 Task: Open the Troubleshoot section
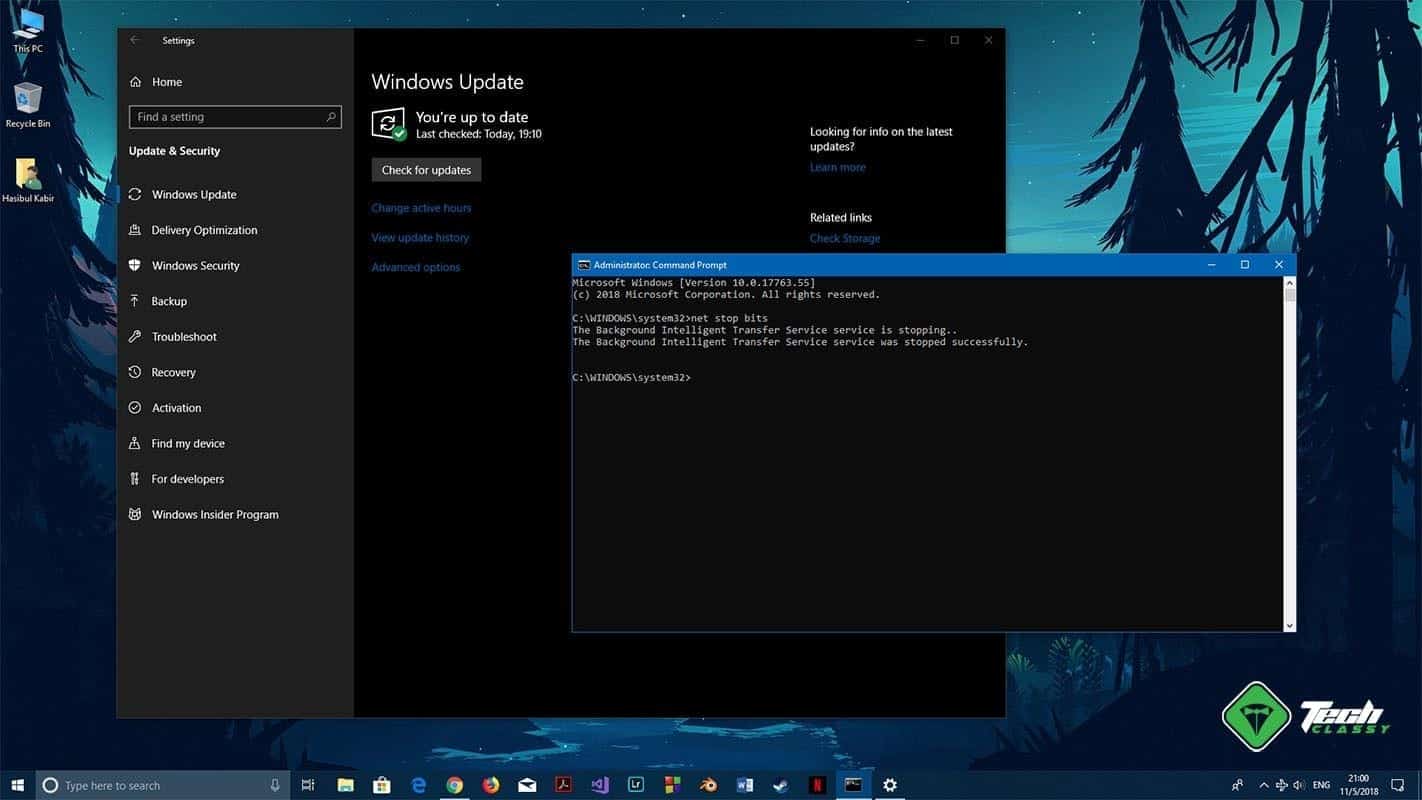[x=184, y=336]
